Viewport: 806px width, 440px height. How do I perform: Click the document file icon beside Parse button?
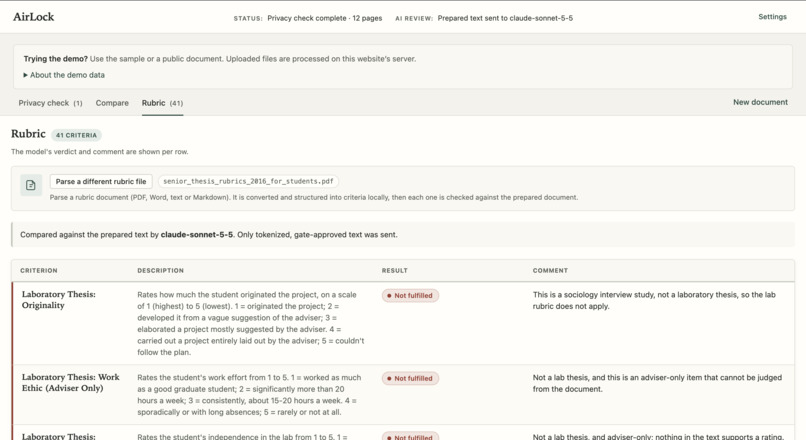pos(31,185)
